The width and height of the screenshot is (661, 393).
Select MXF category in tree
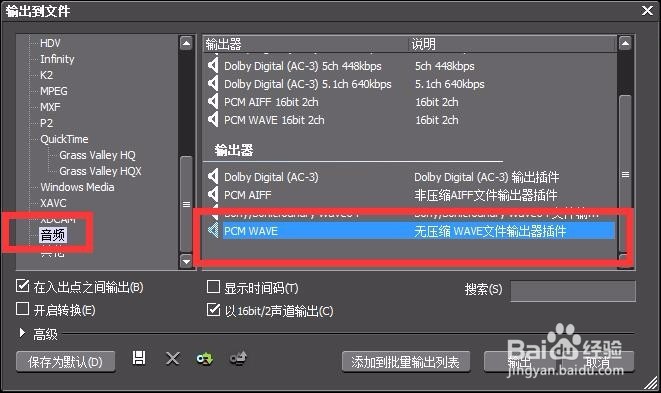tap(50, 107)
